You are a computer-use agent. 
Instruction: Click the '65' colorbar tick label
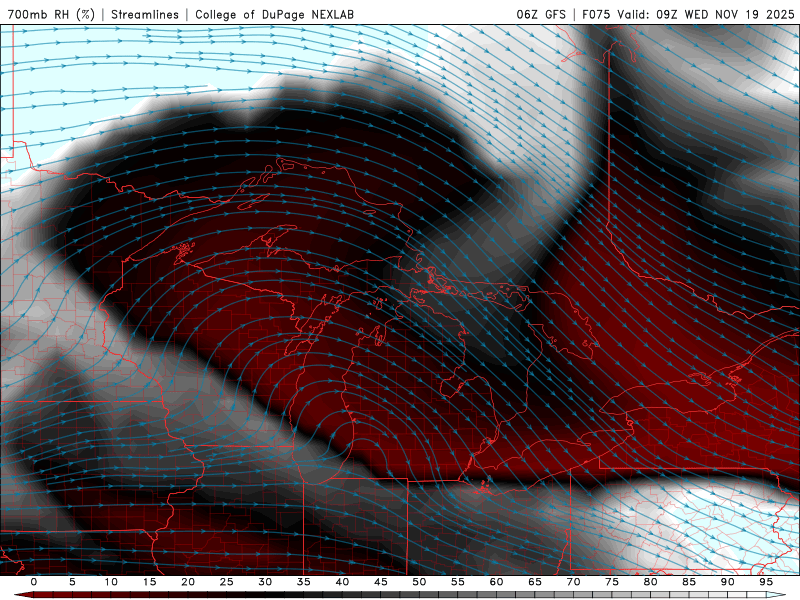(534, 582)
